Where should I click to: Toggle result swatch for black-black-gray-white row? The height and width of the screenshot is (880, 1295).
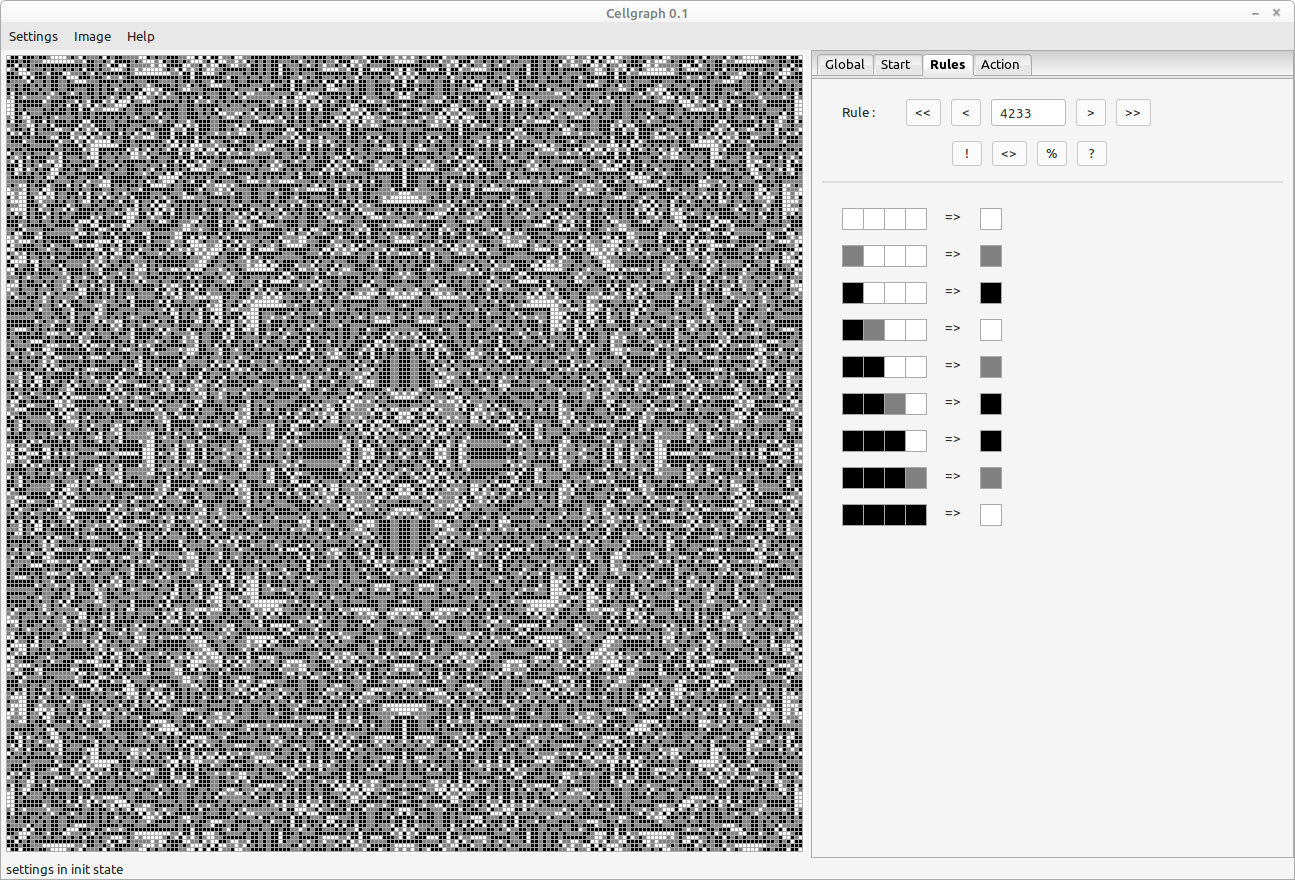click(991, 404)
